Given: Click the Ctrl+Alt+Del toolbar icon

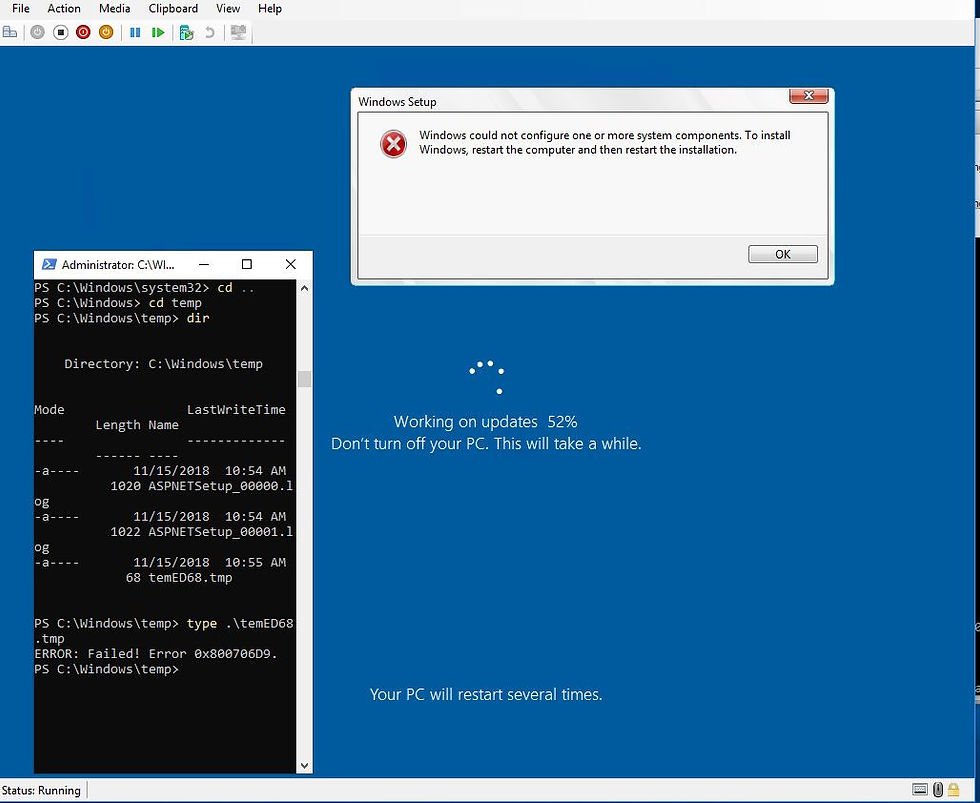Looking at the screenshot, I should [10, 32].
